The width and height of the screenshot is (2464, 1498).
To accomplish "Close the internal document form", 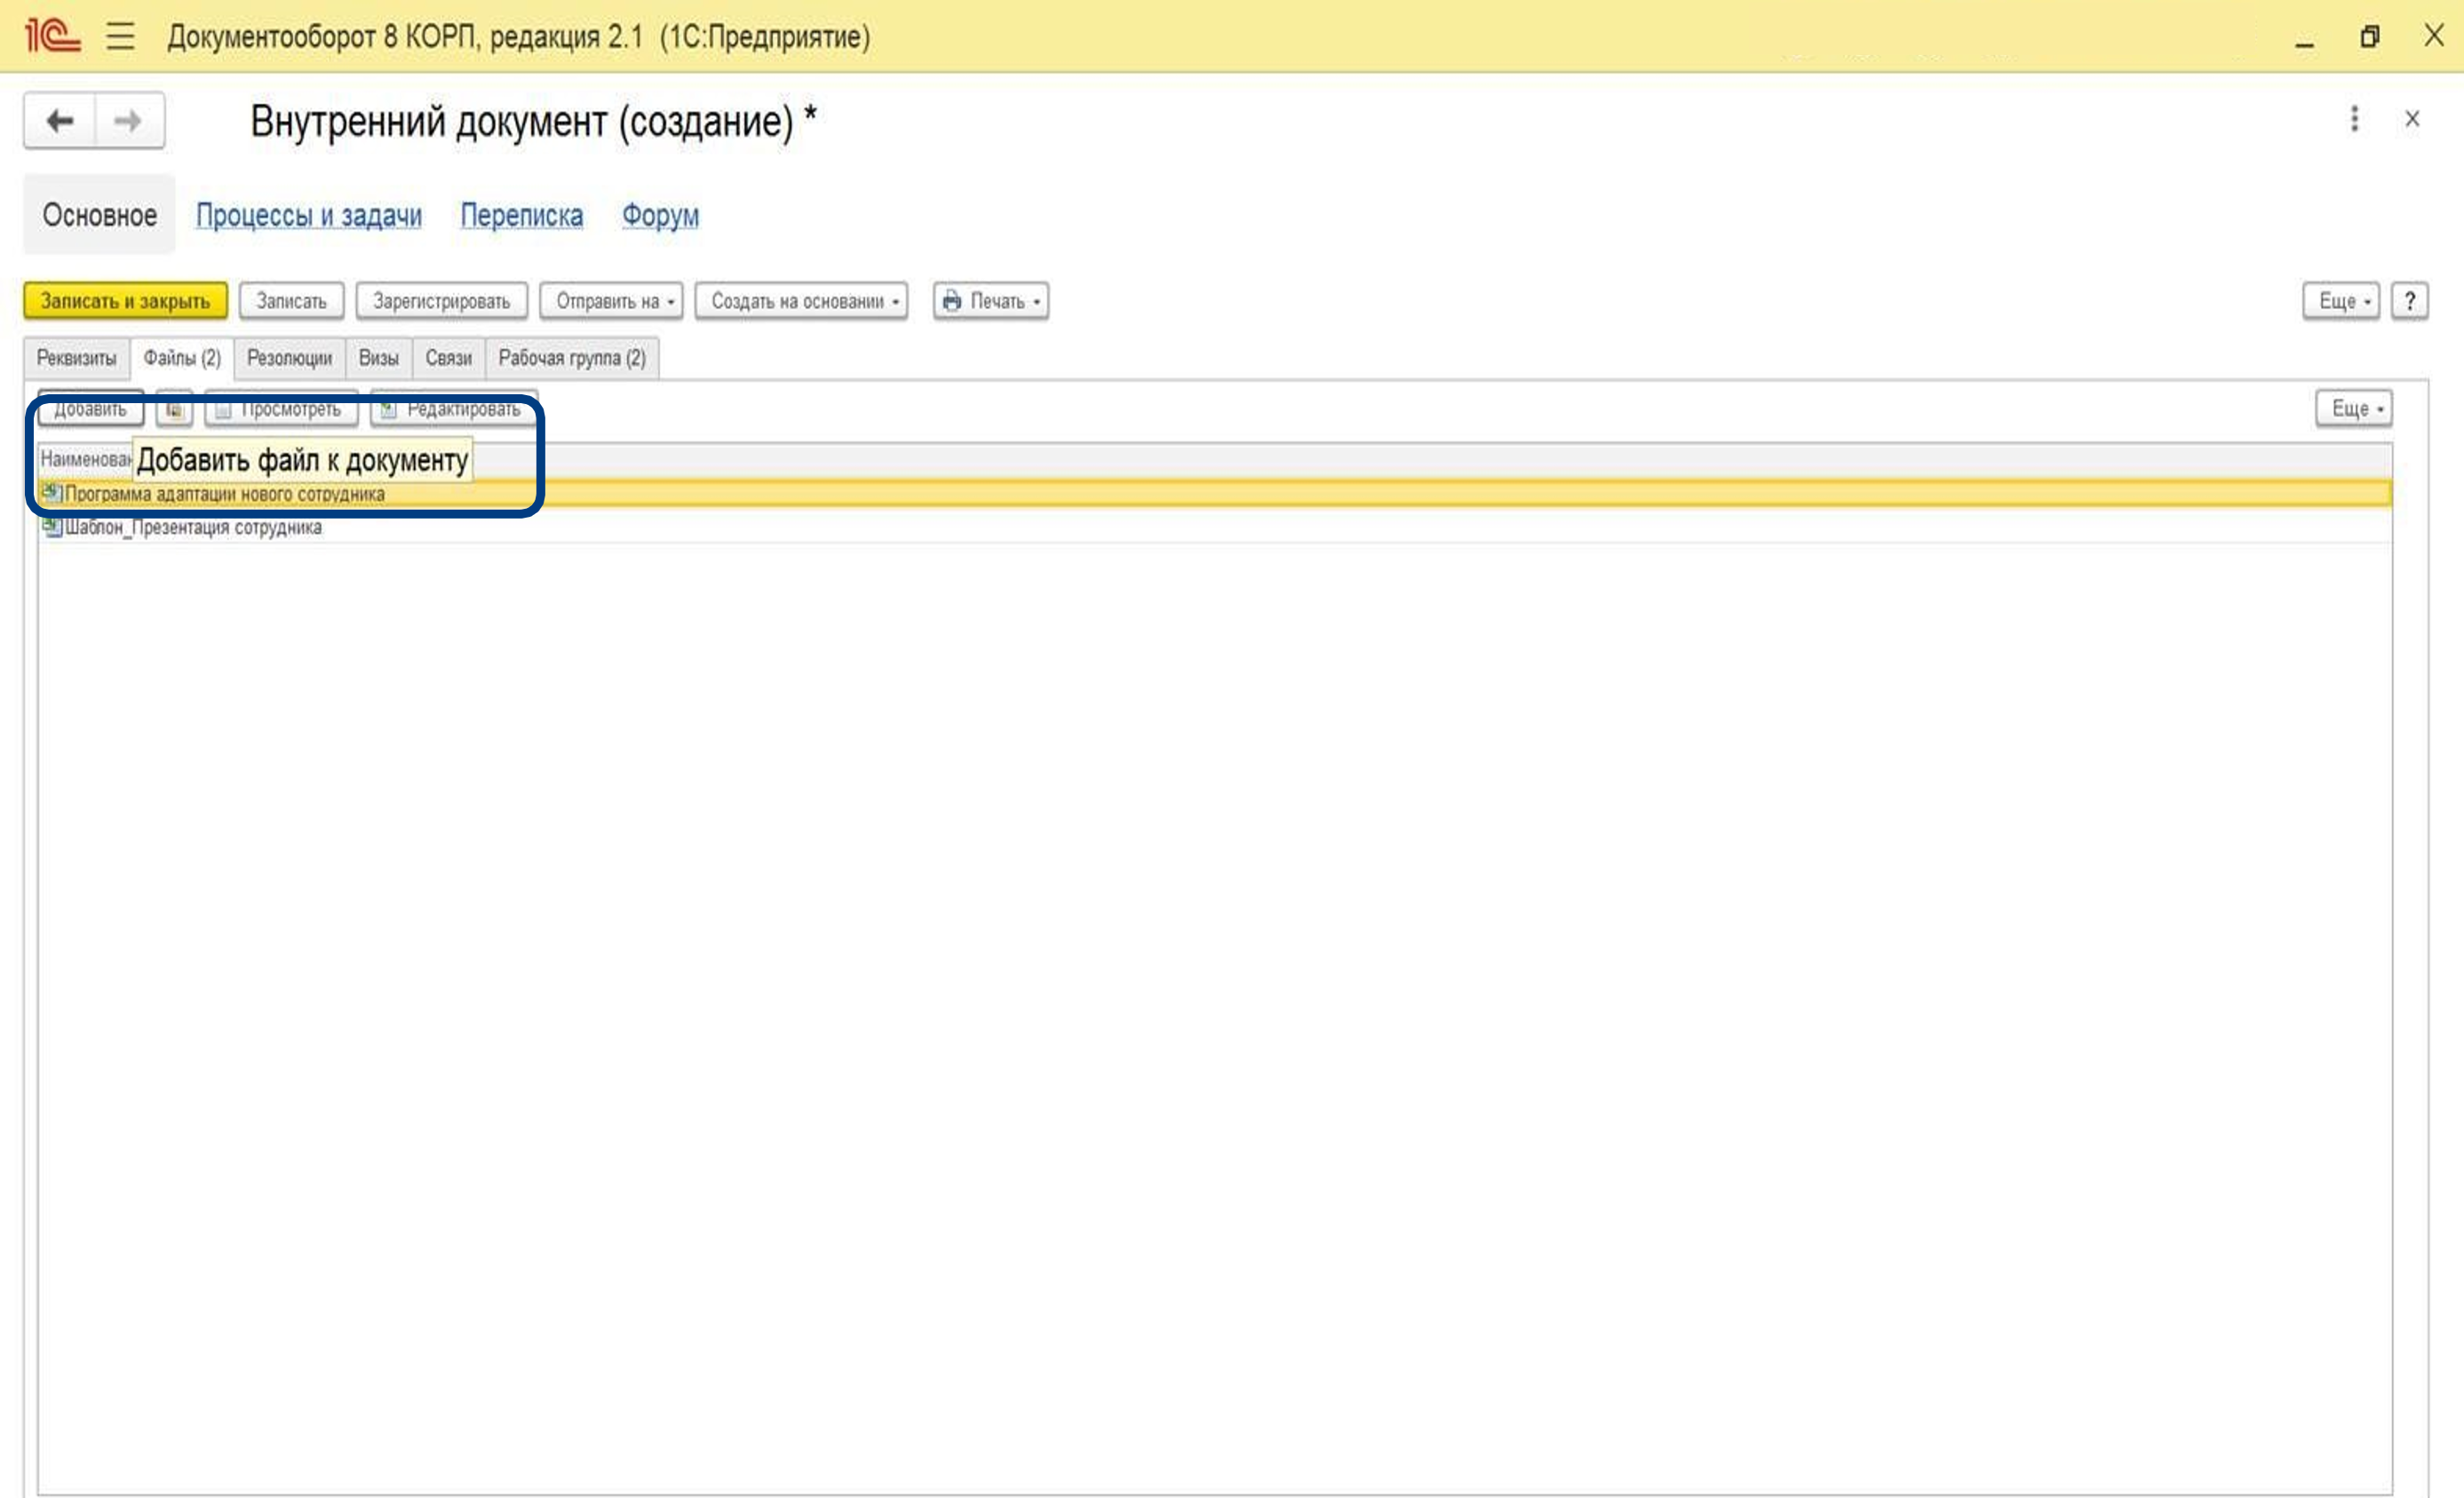I will coord(2412,119).
